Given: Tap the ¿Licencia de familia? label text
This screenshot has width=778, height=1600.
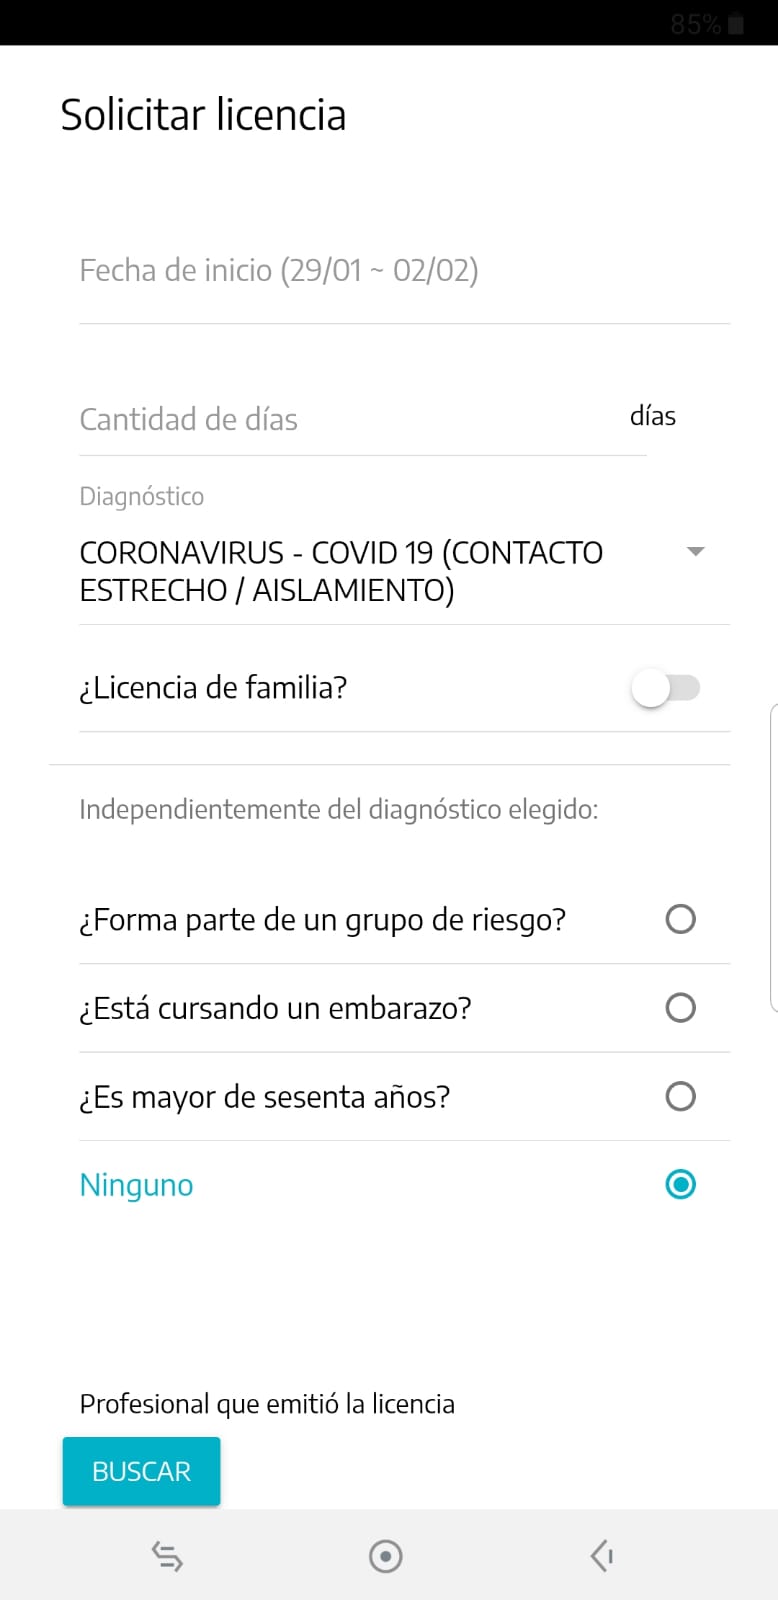Looking at the screenshot, I should click(213, 688).
